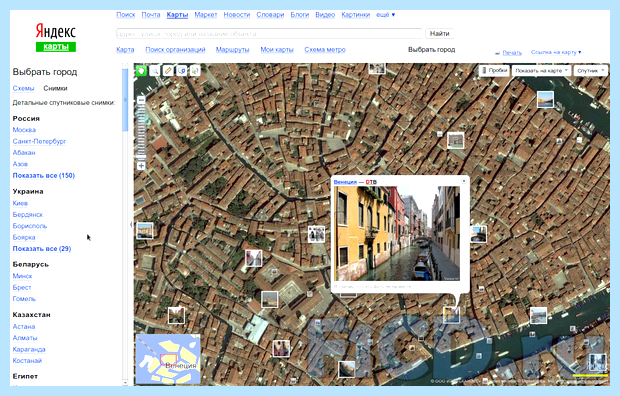Choose Москва in city list

pyautogui.click(x=24, y=130)
